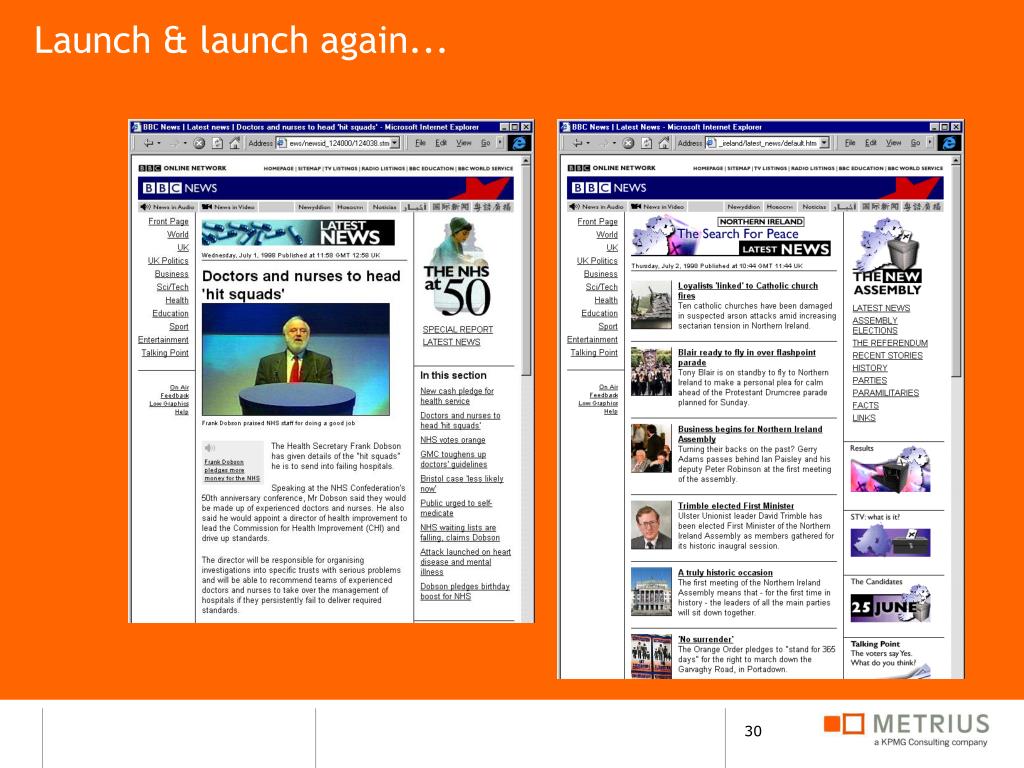Click Noticias language tab in right window

[814, 206]
